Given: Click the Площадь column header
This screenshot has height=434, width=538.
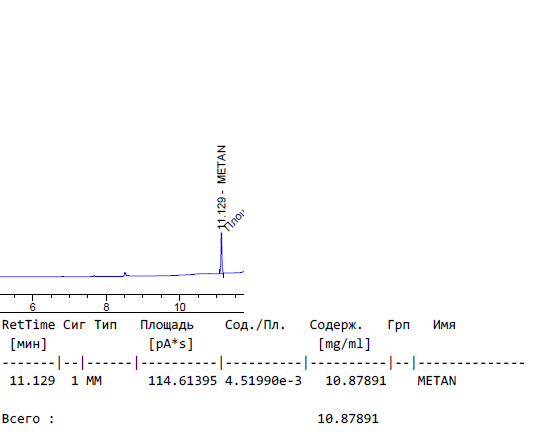Looking at the screenshot, I should pos(167,325).
